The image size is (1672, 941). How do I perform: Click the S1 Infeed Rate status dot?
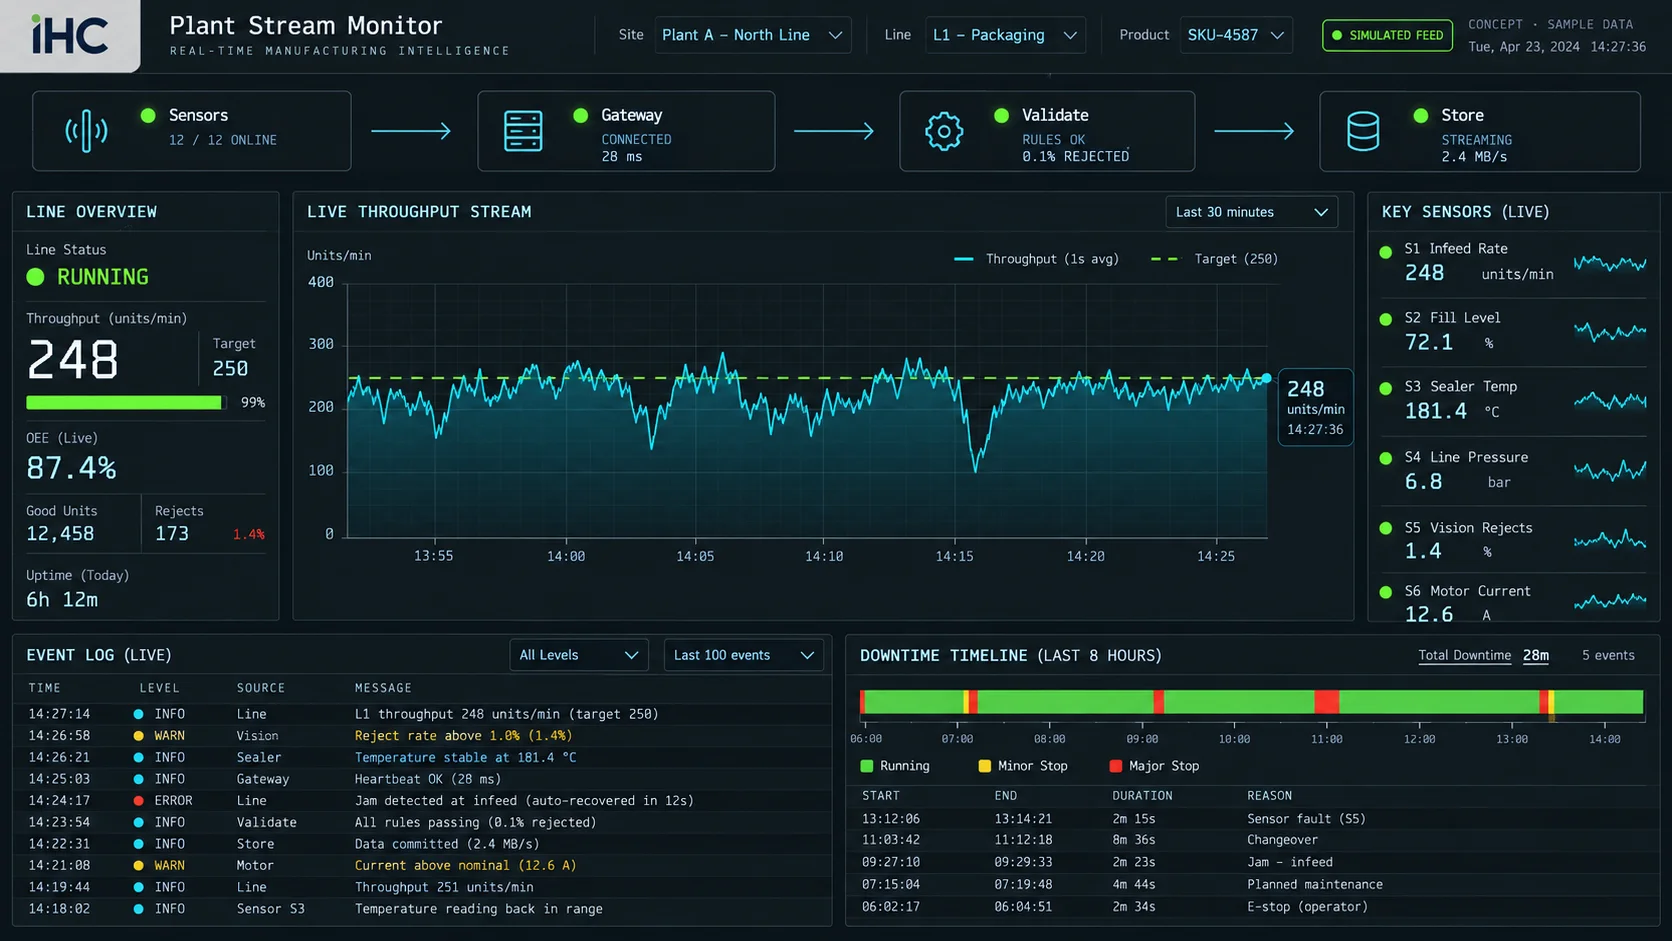tap(1385, 252)
